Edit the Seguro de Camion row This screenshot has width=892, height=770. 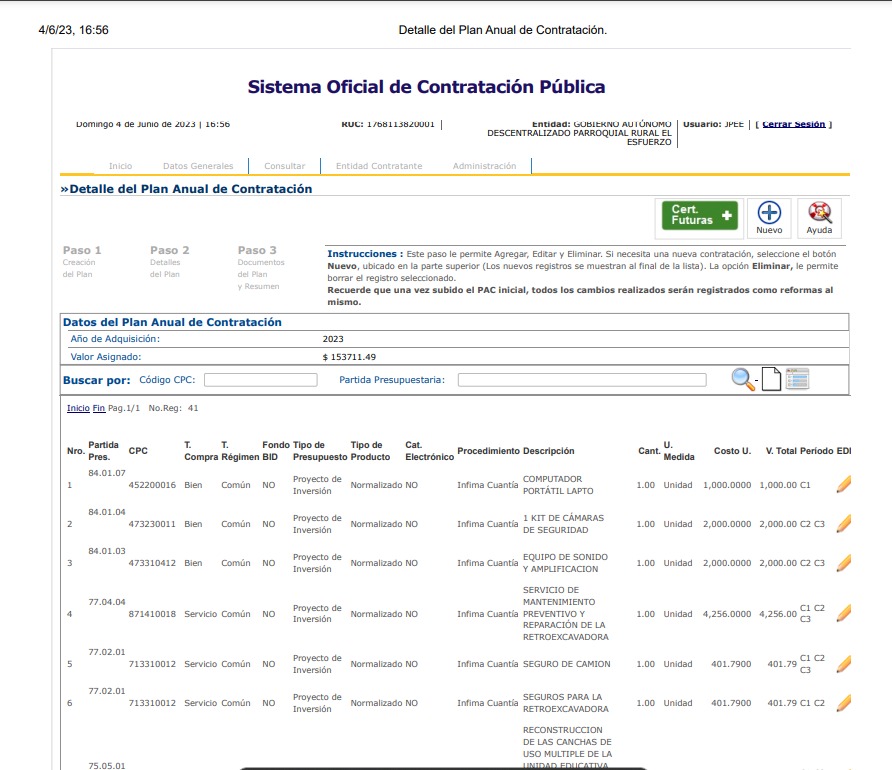pos(843,664)
